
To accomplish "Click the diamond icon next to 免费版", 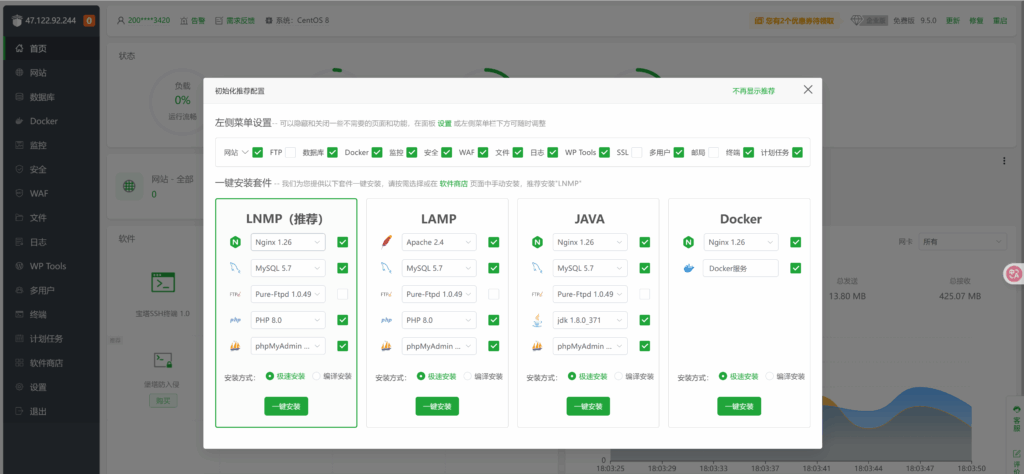I will coord(857,20).
